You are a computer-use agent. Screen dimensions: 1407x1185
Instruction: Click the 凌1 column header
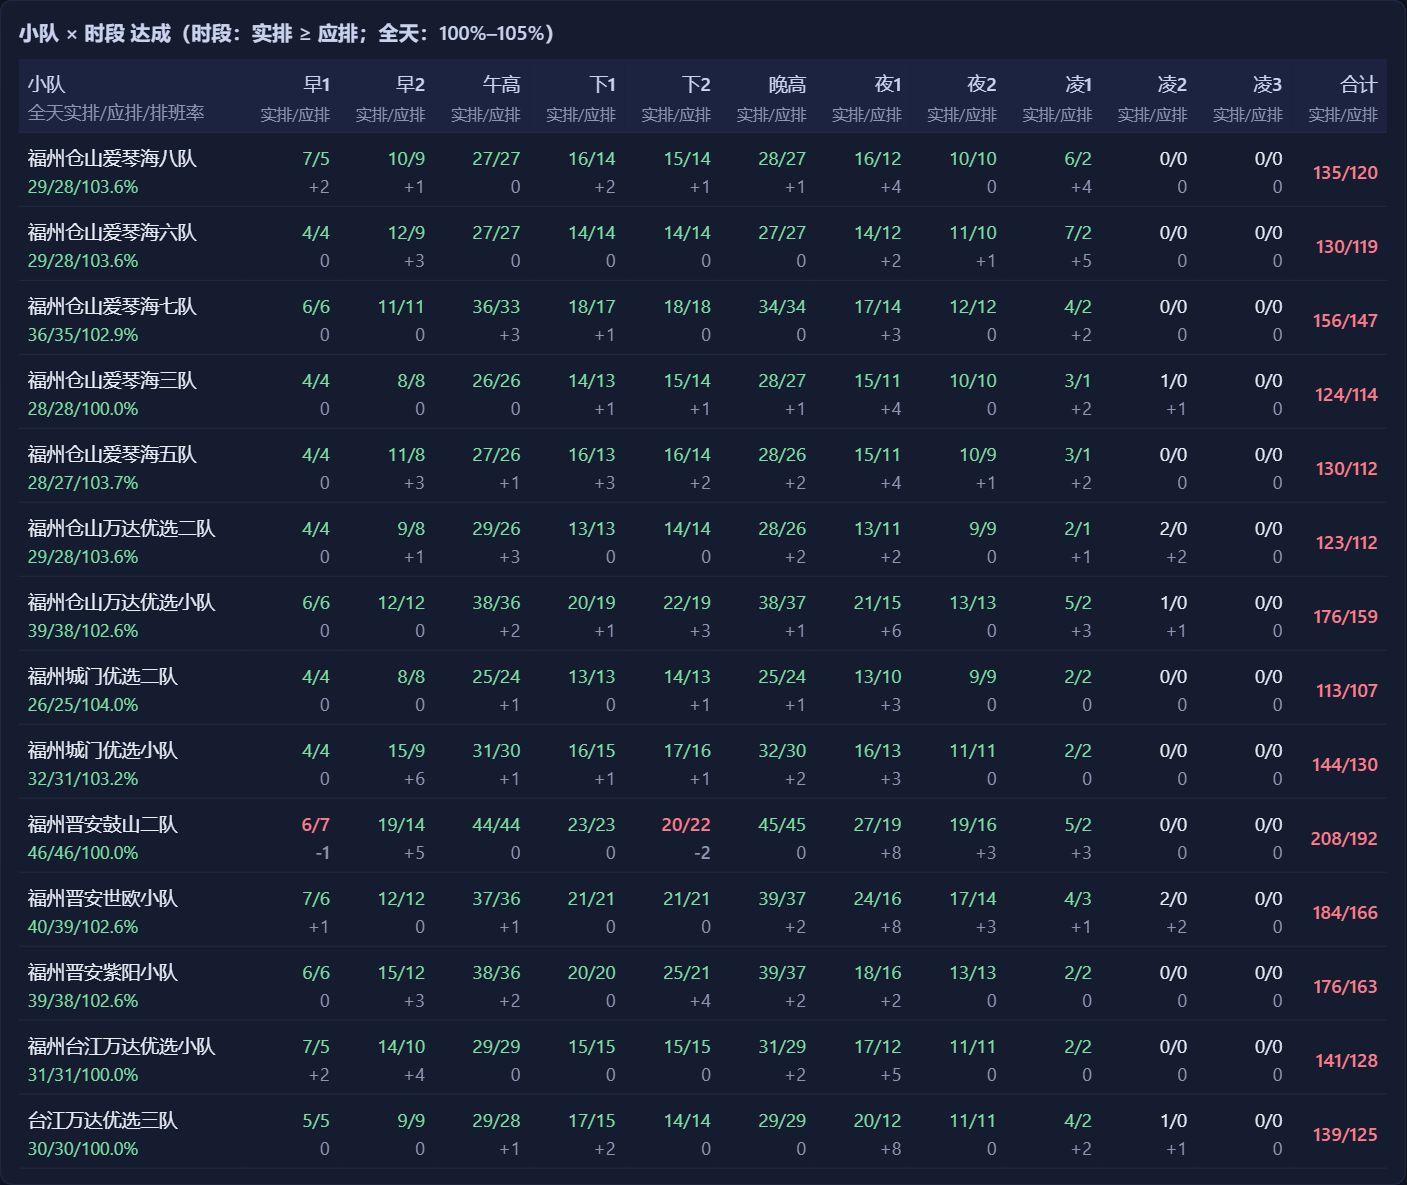1079,85
